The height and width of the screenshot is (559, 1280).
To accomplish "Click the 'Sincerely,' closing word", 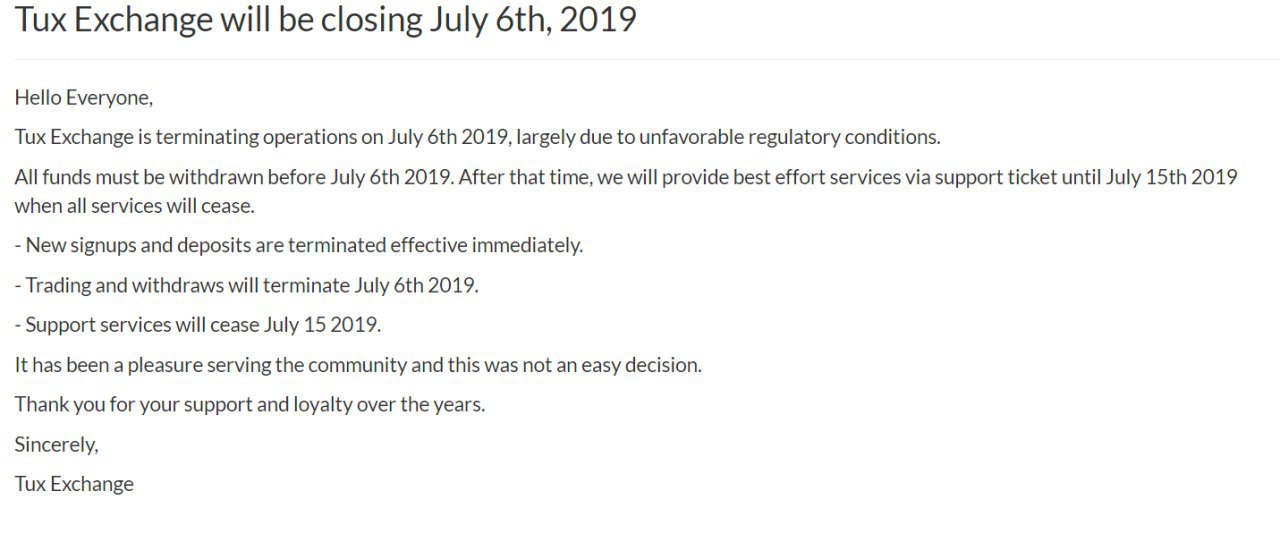I will pyautogui.click(x=56, y=444).
